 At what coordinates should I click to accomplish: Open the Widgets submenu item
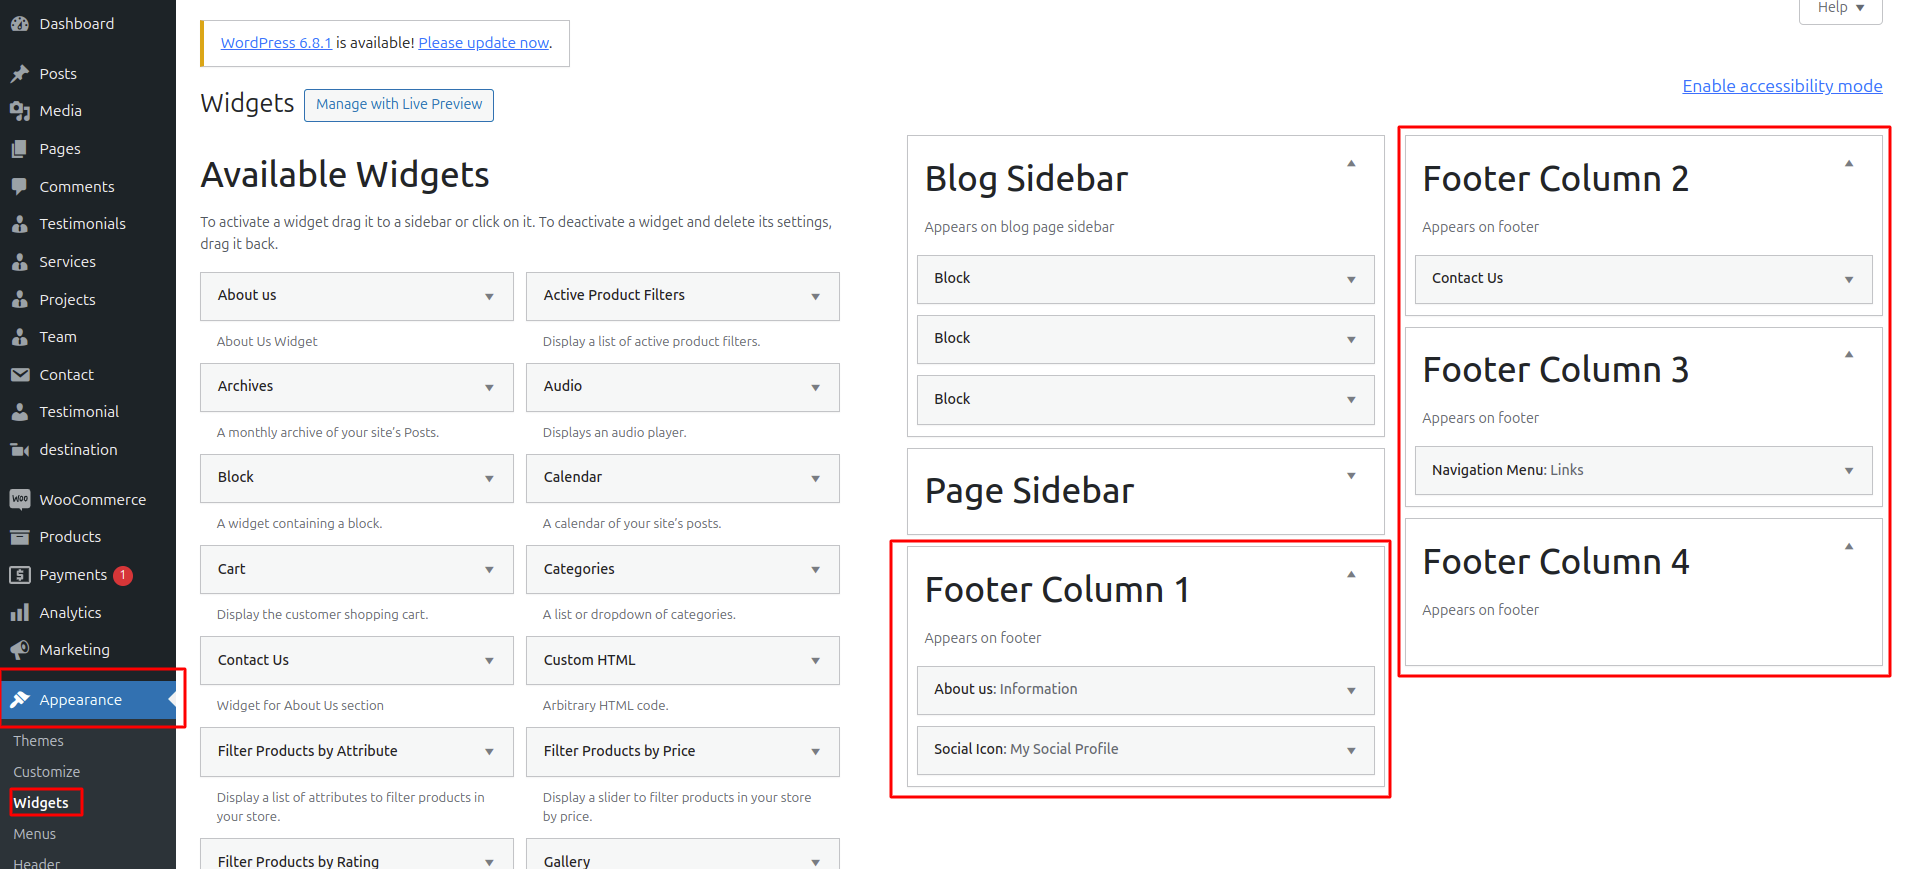[41, 803]
